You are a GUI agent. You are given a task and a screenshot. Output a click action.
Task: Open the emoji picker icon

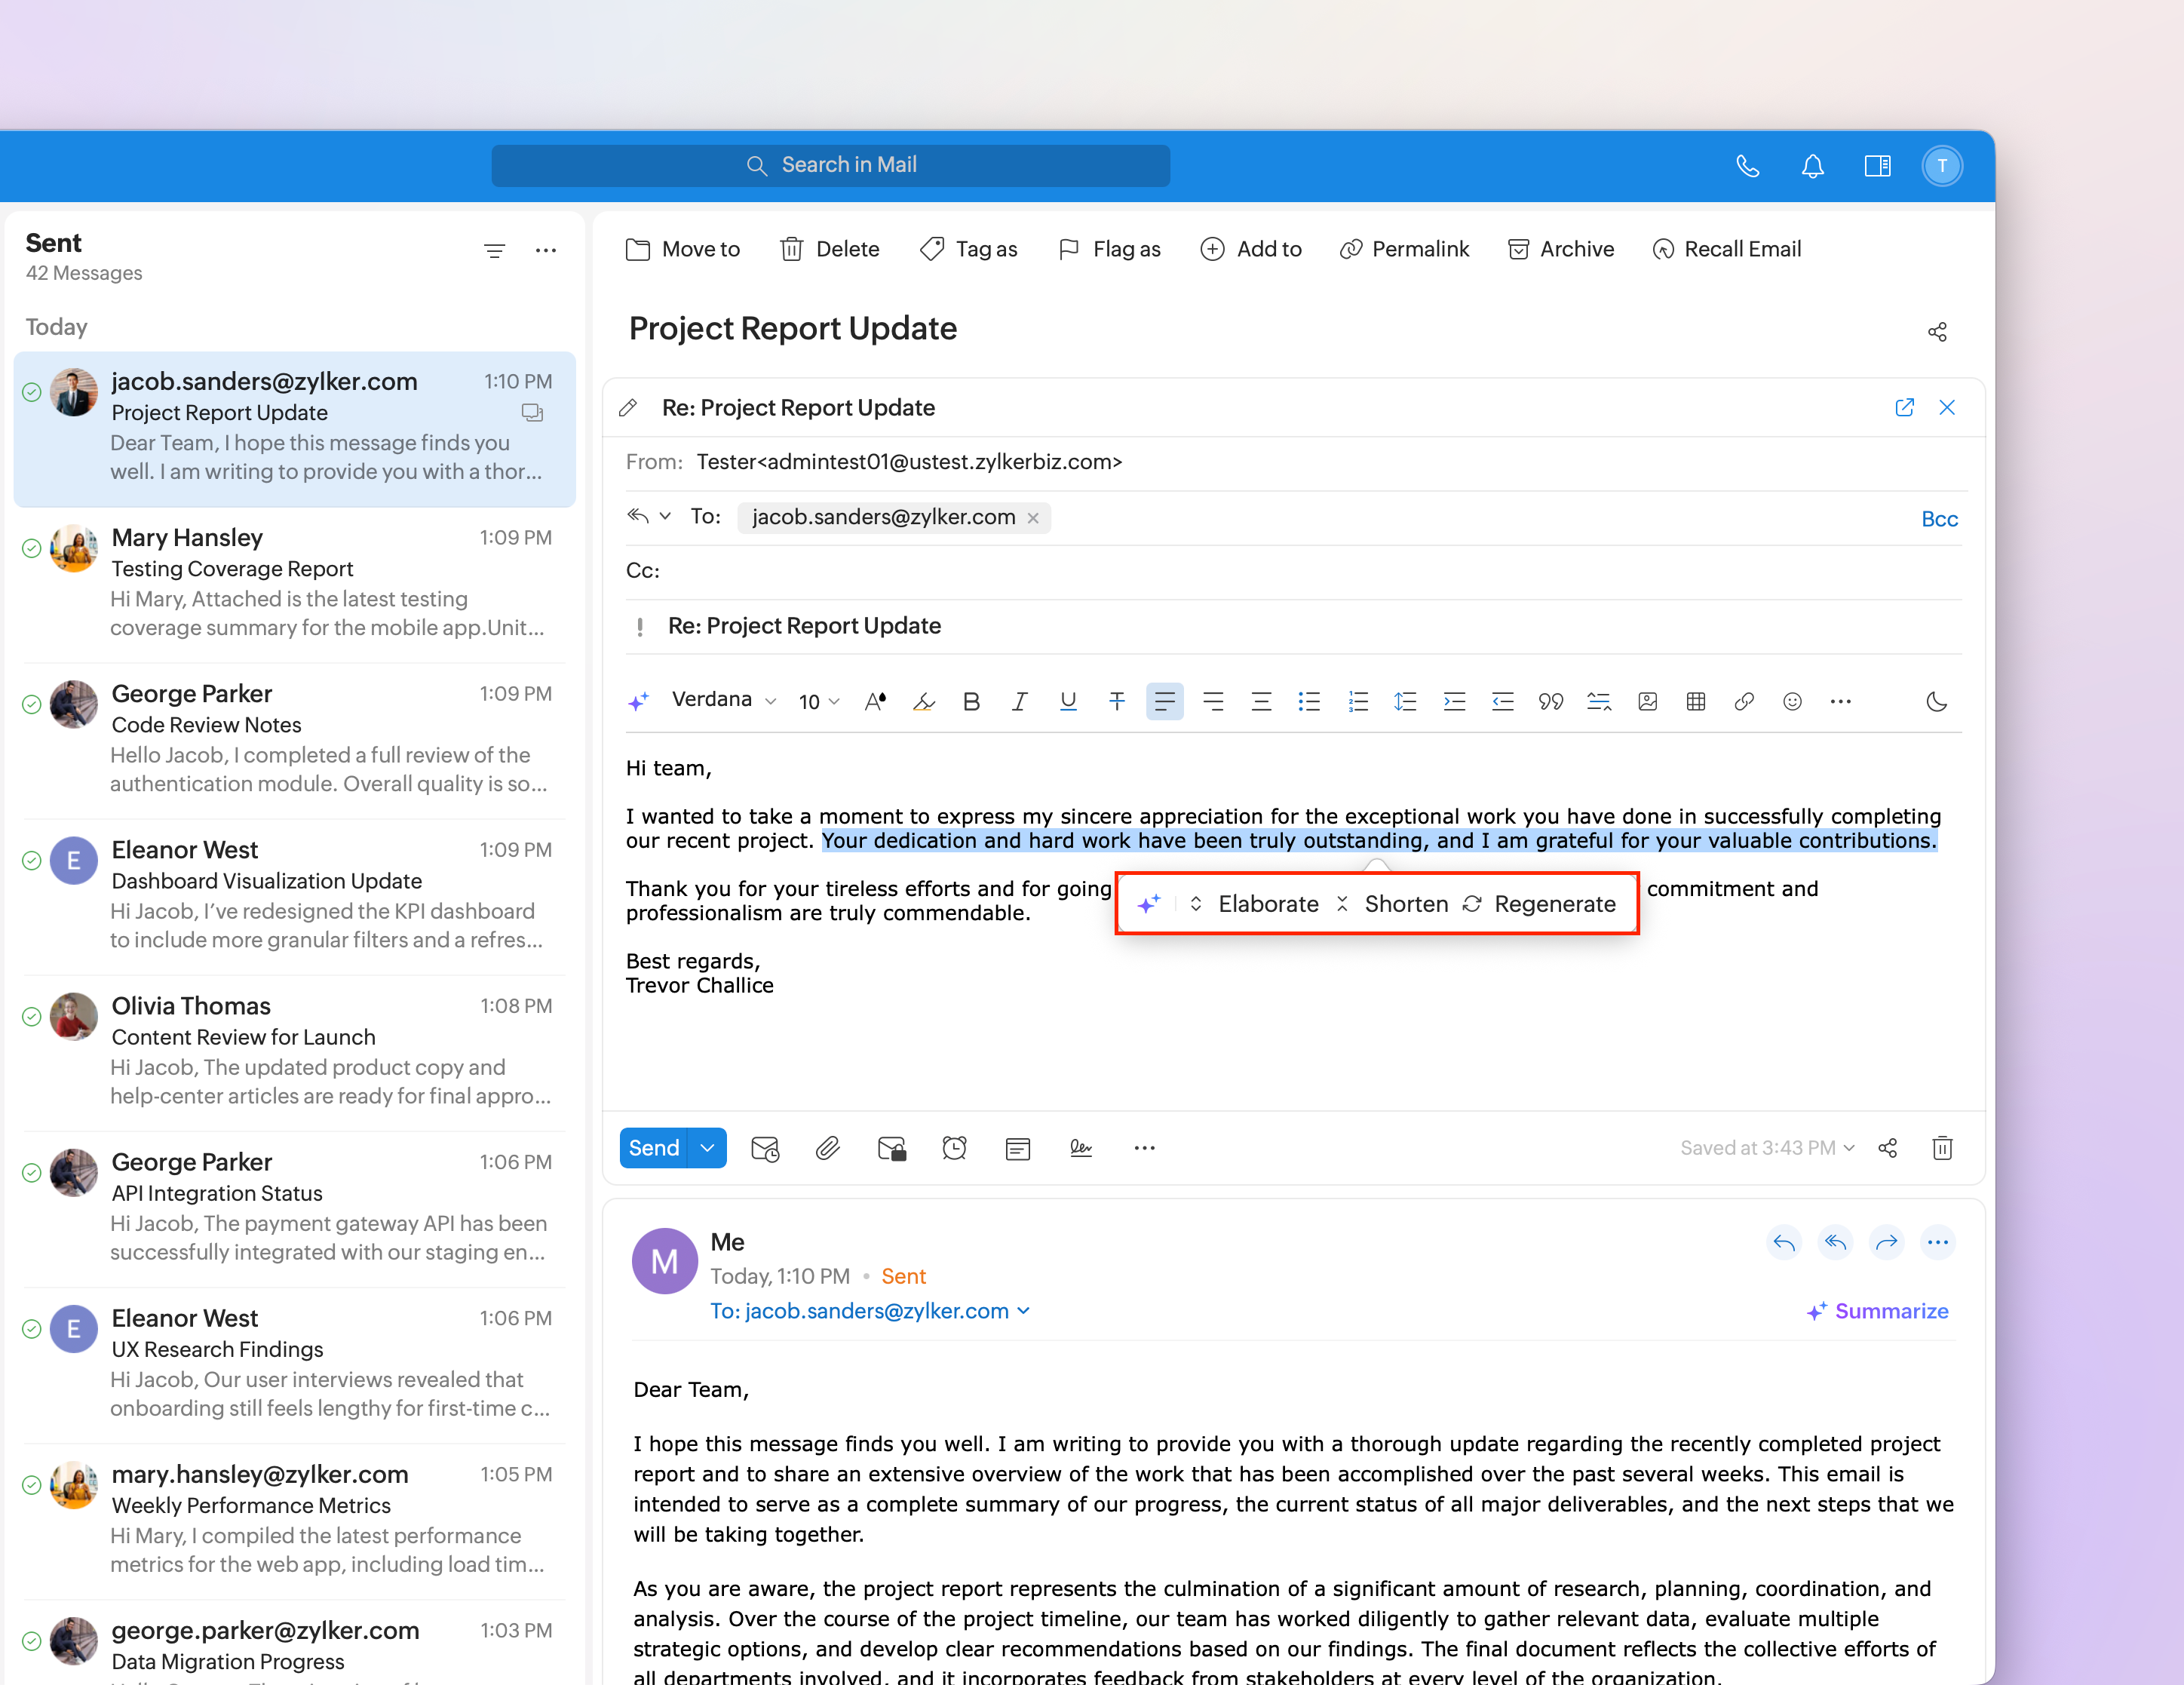coord(1791,701)
